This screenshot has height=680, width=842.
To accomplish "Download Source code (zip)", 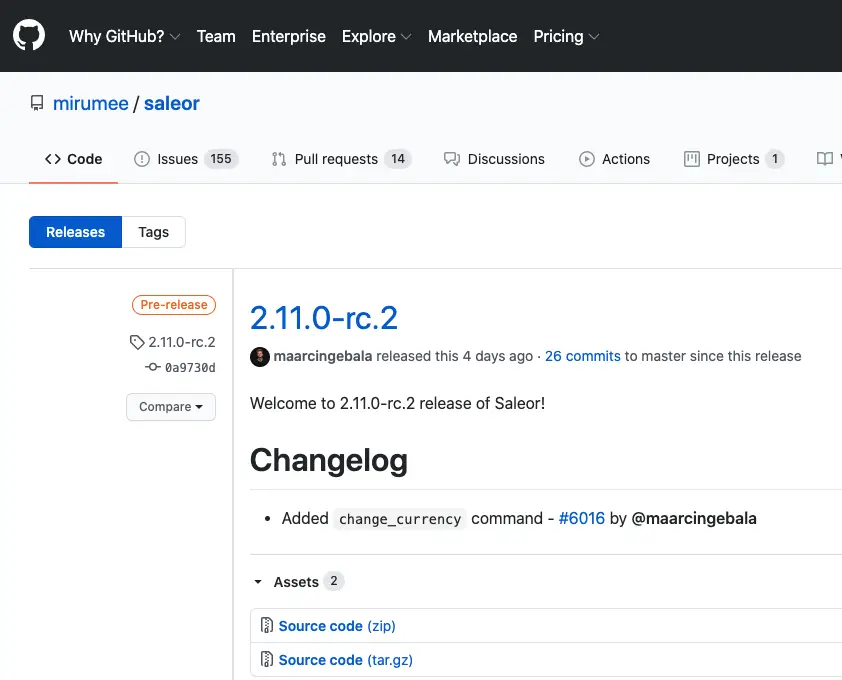I will pyautogui.click(x=337, y=626).
